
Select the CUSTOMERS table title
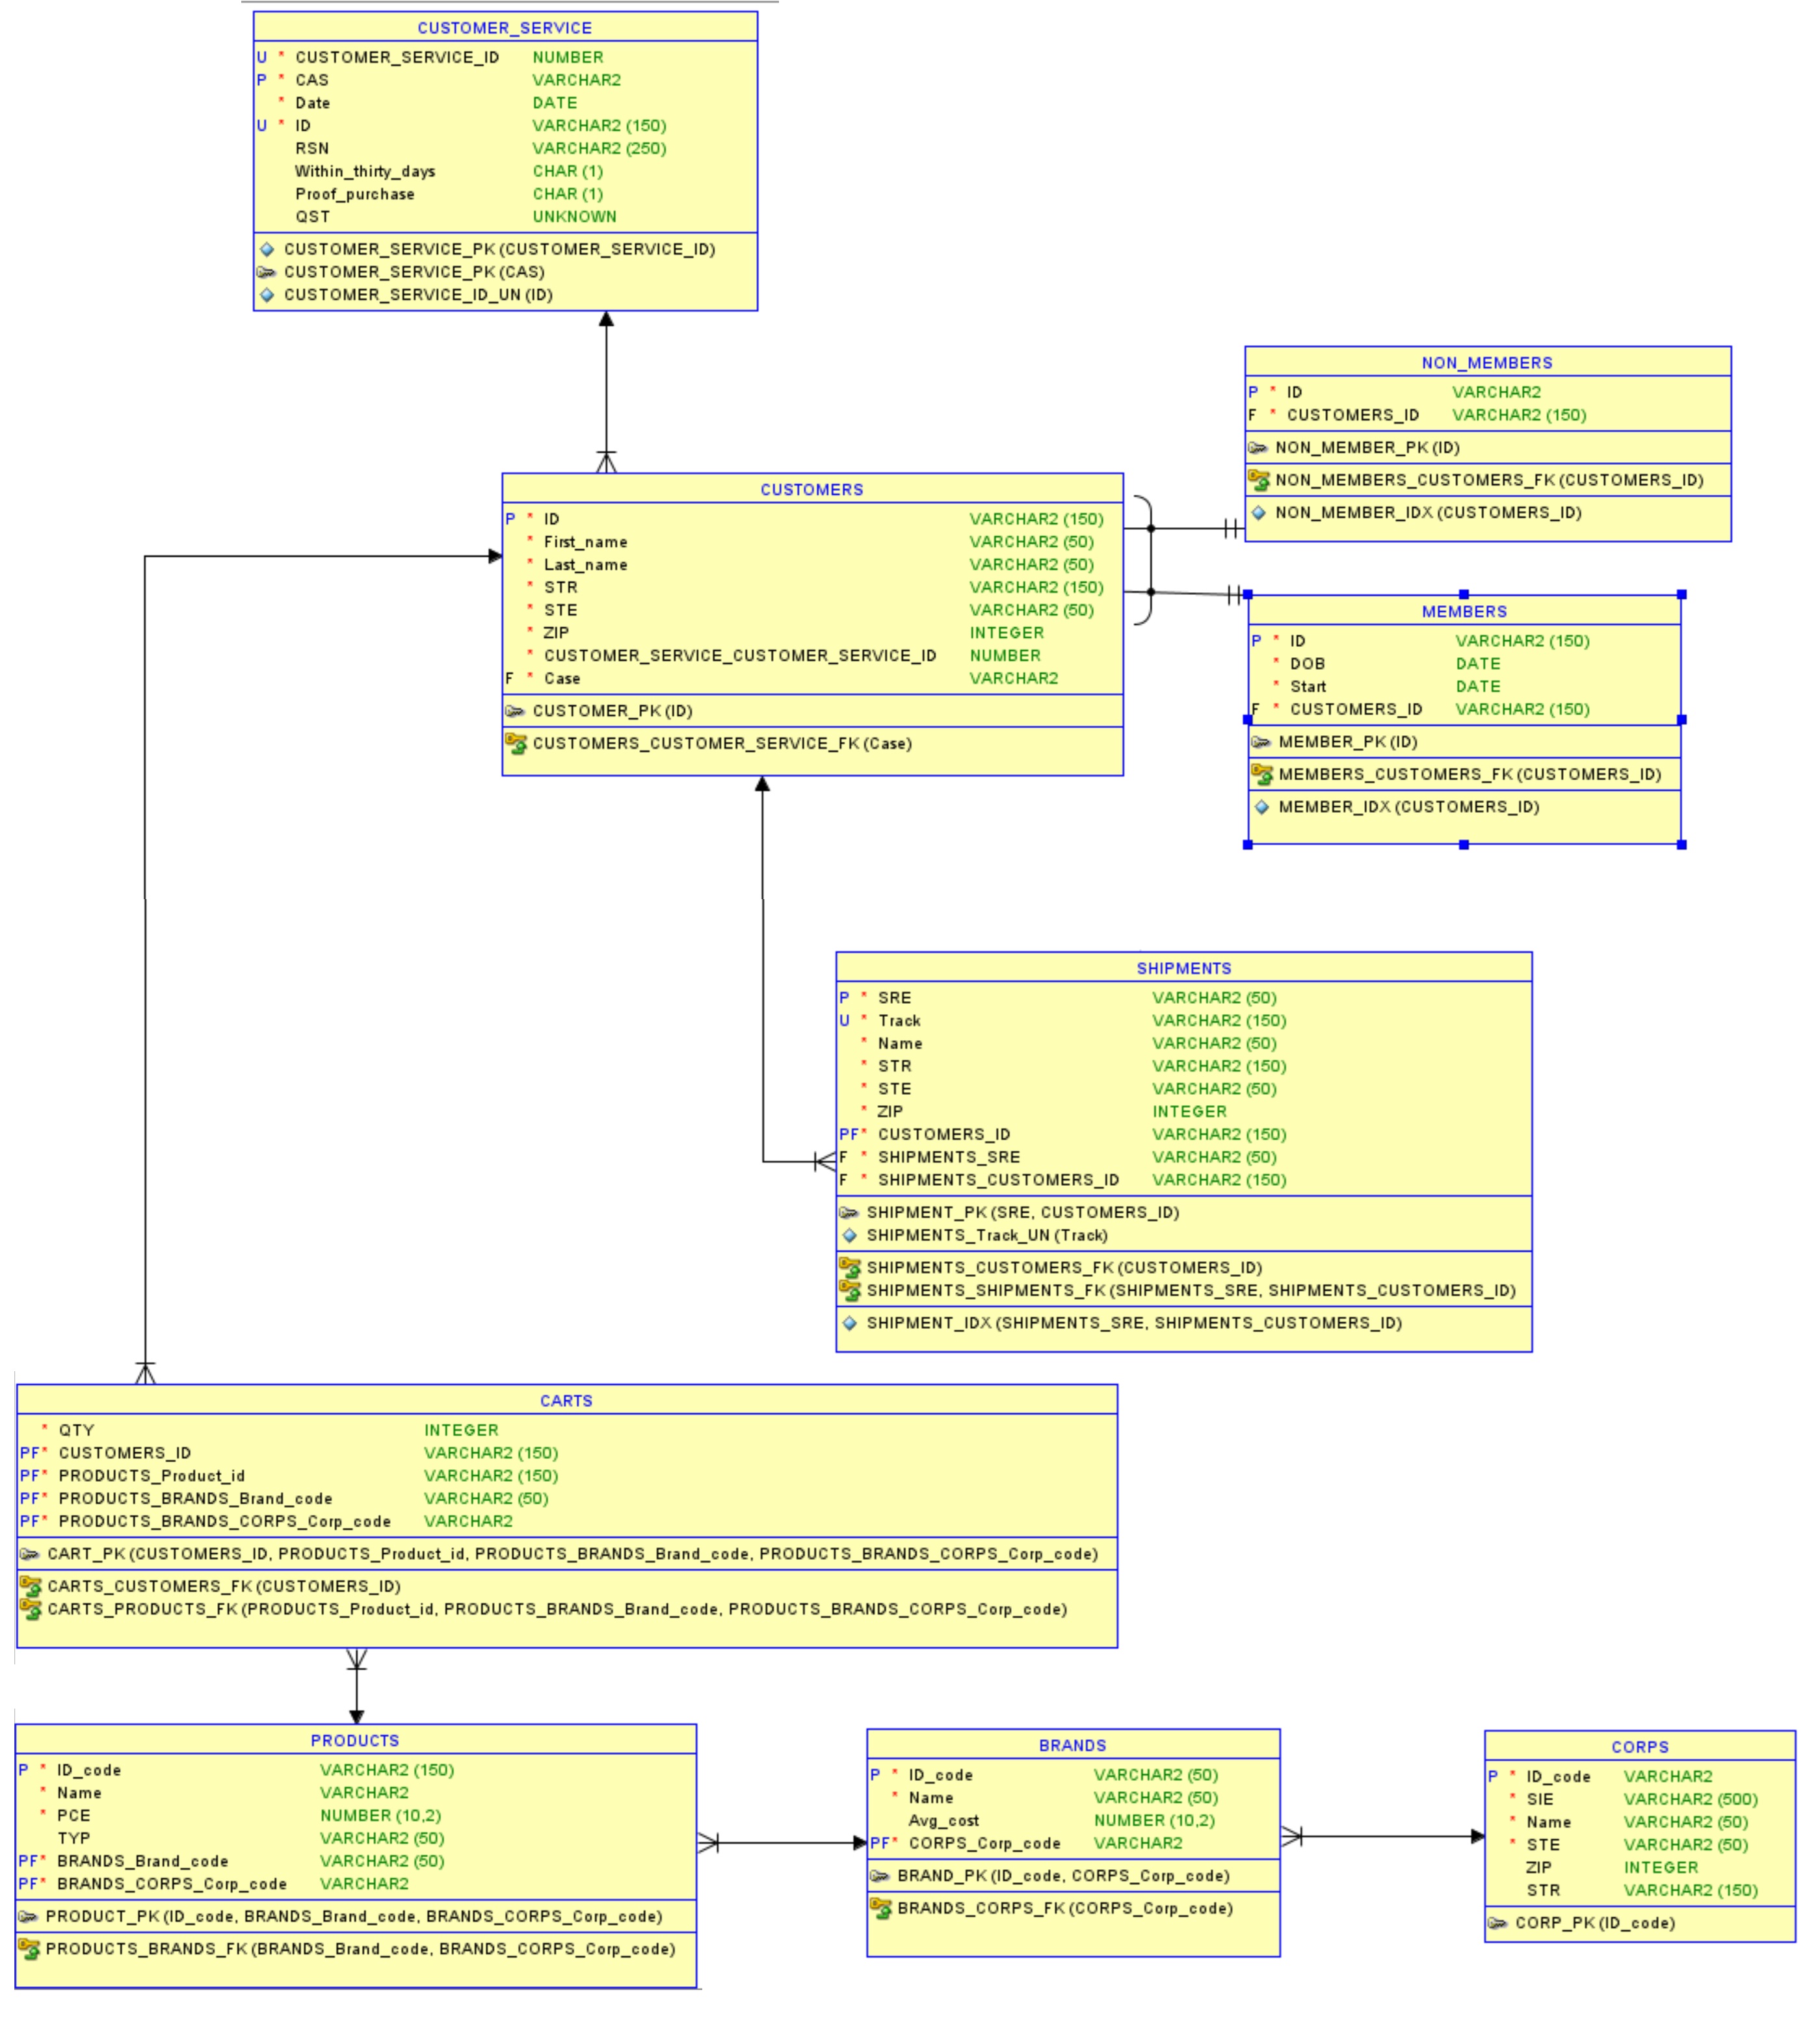tap(812, 490)
